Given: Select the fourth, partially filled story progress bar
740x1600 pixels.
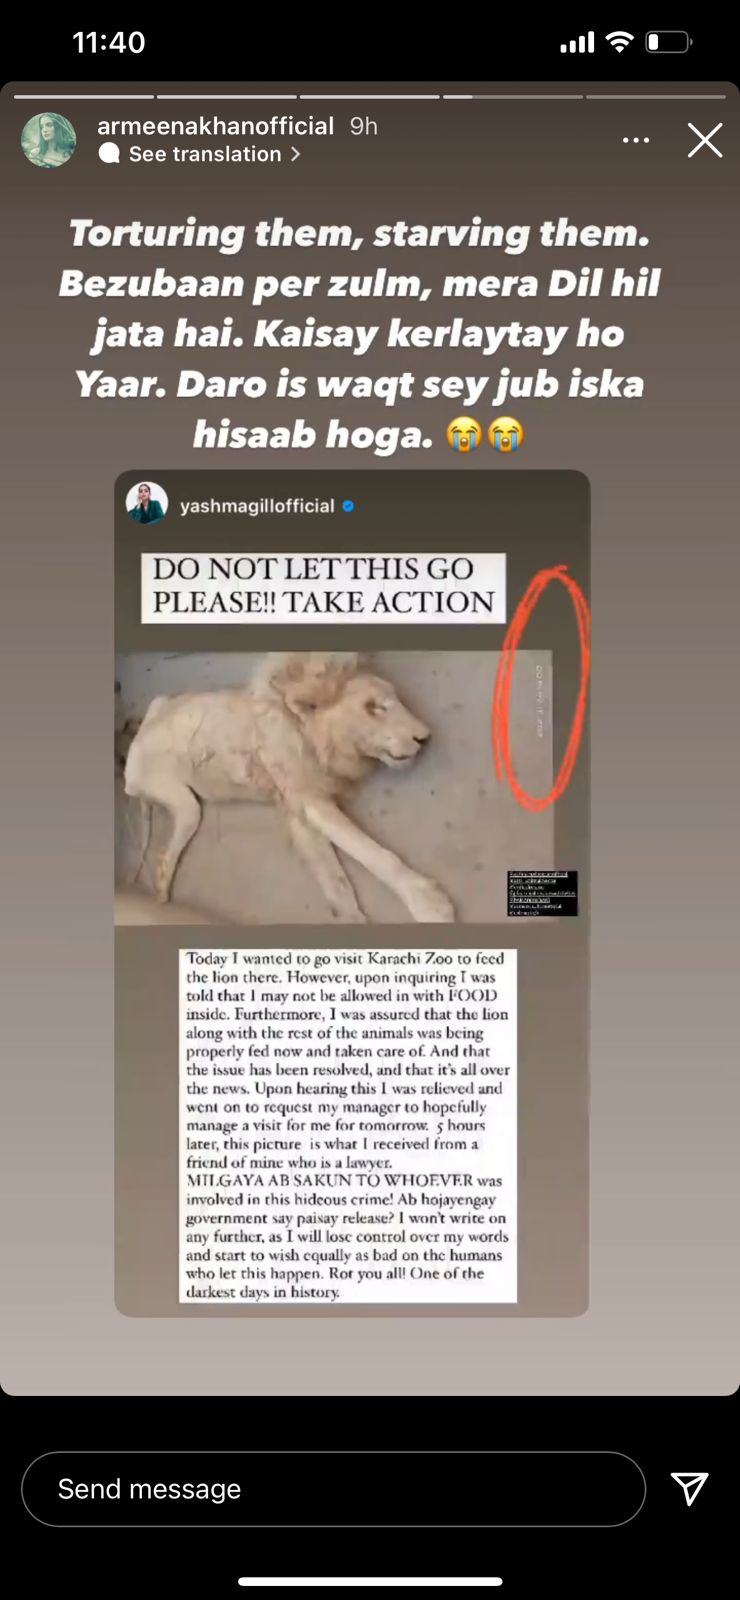Looking at the screenshot, I should pos(512,97).
